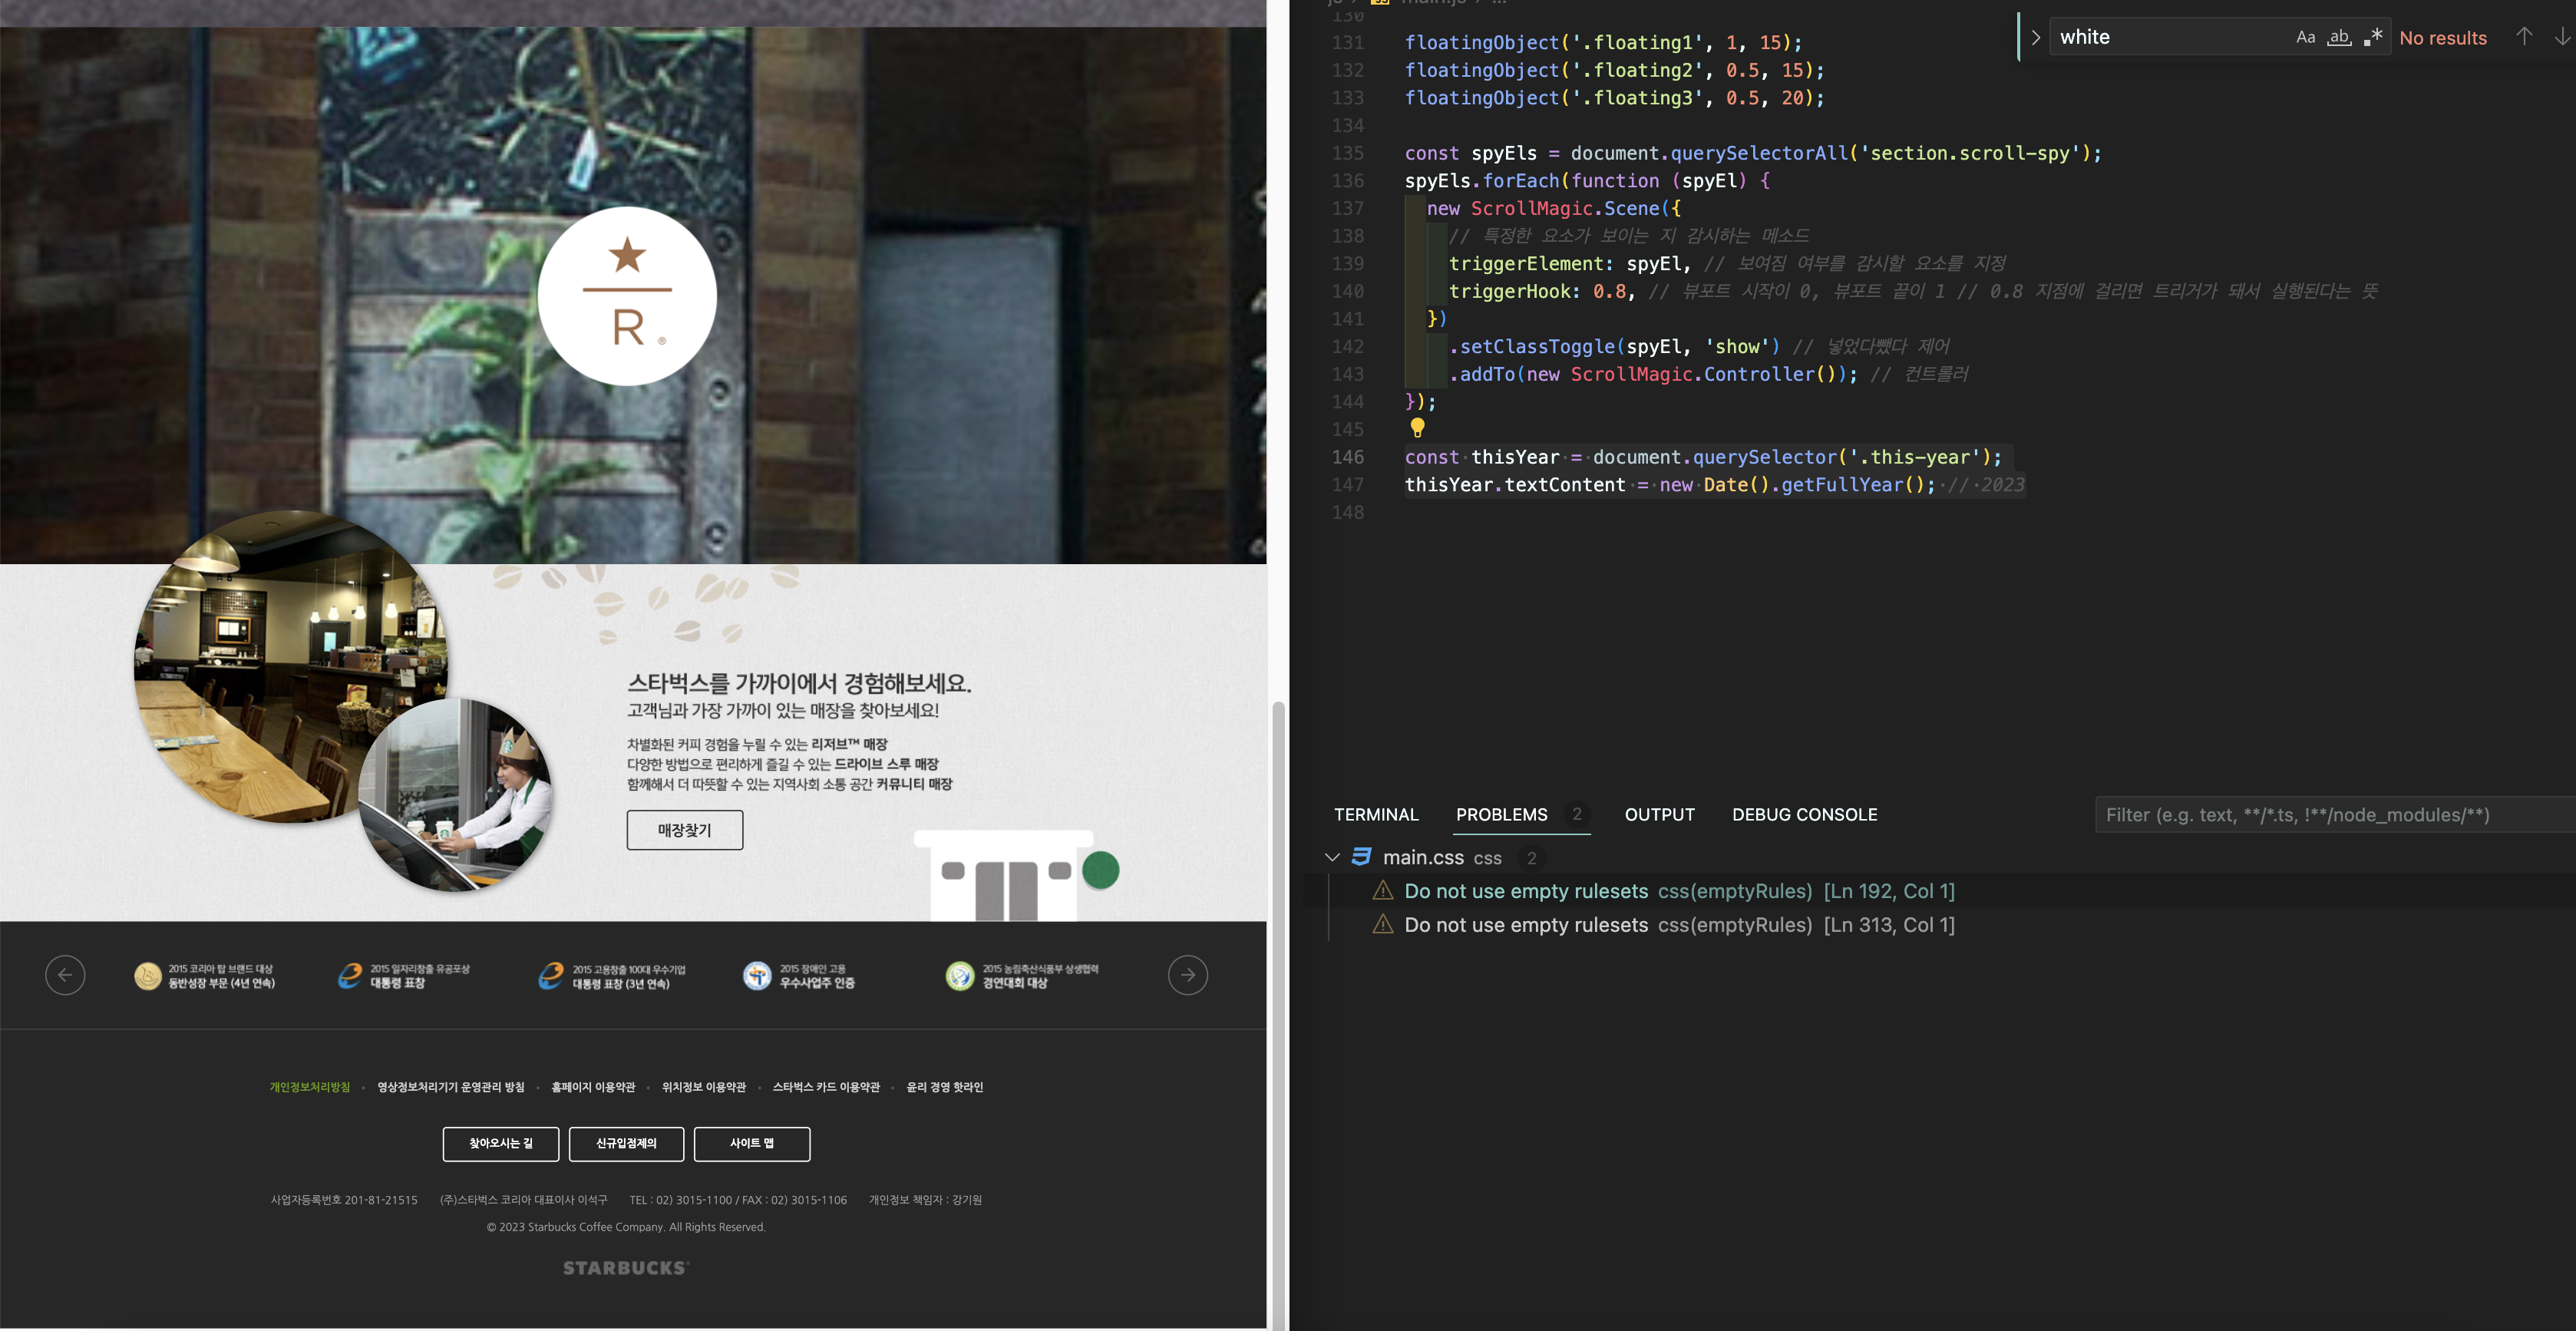
Task: Click the 개인정보처리방침 footer link
Action: (310, 1087)
